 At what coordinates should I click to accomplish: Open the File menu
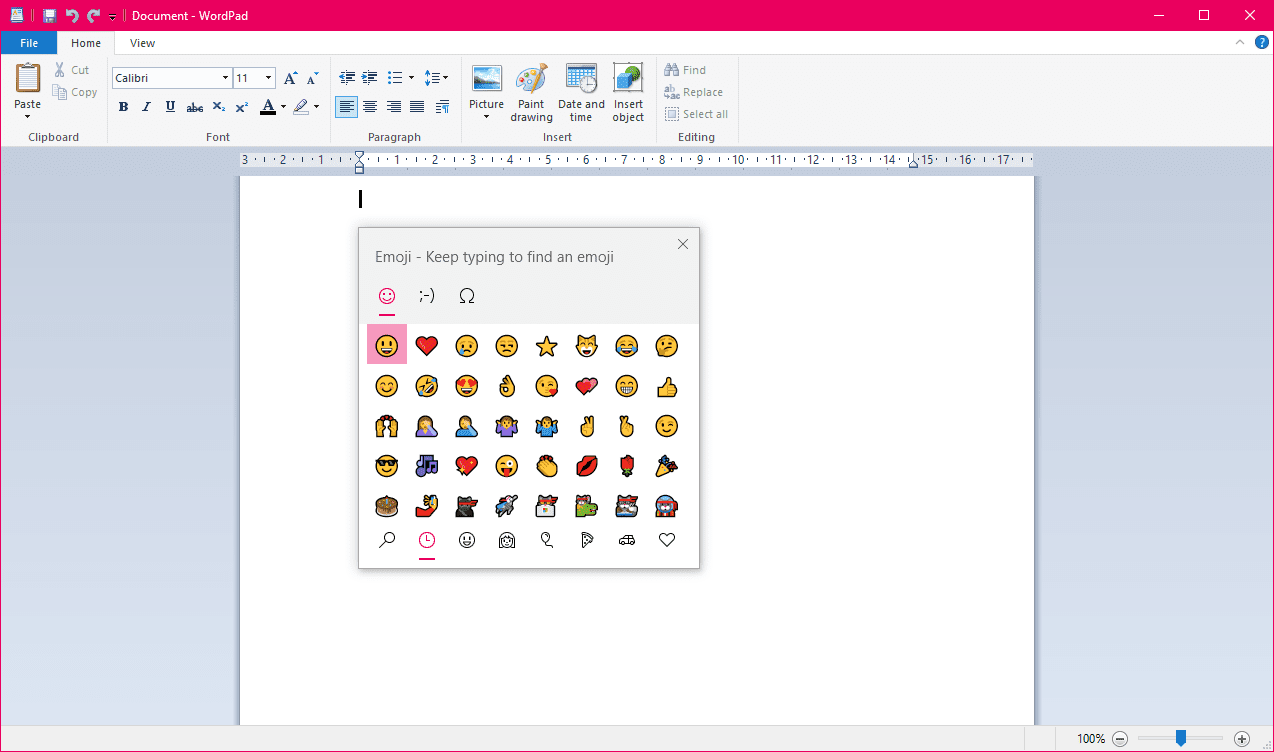pyautogui.click(x=29, y=43)
